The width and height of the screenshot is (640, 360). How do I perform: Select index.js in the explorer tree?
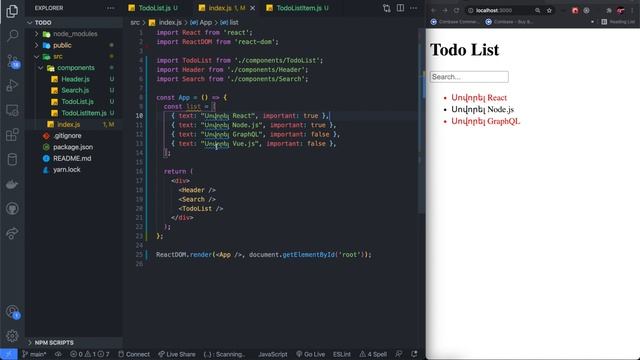pos(69,124)
